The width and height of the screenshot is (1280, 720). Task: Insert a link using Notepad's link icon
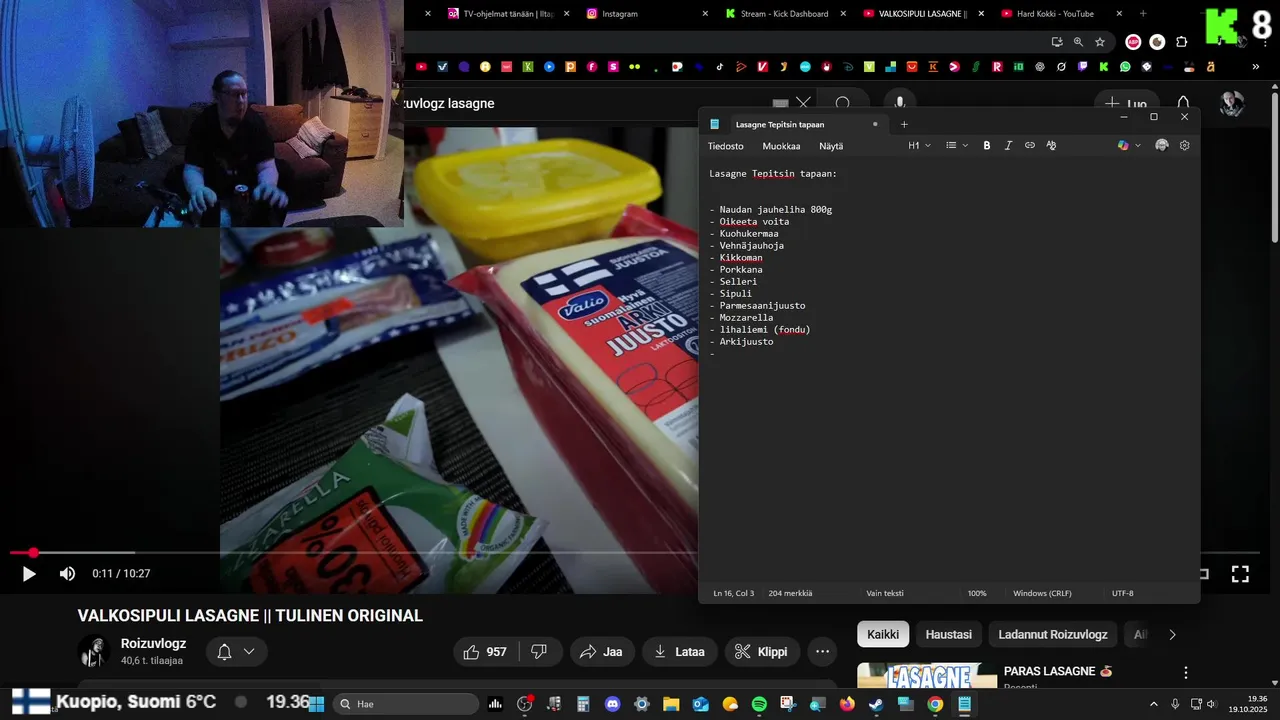click(x=1030, y=146)
